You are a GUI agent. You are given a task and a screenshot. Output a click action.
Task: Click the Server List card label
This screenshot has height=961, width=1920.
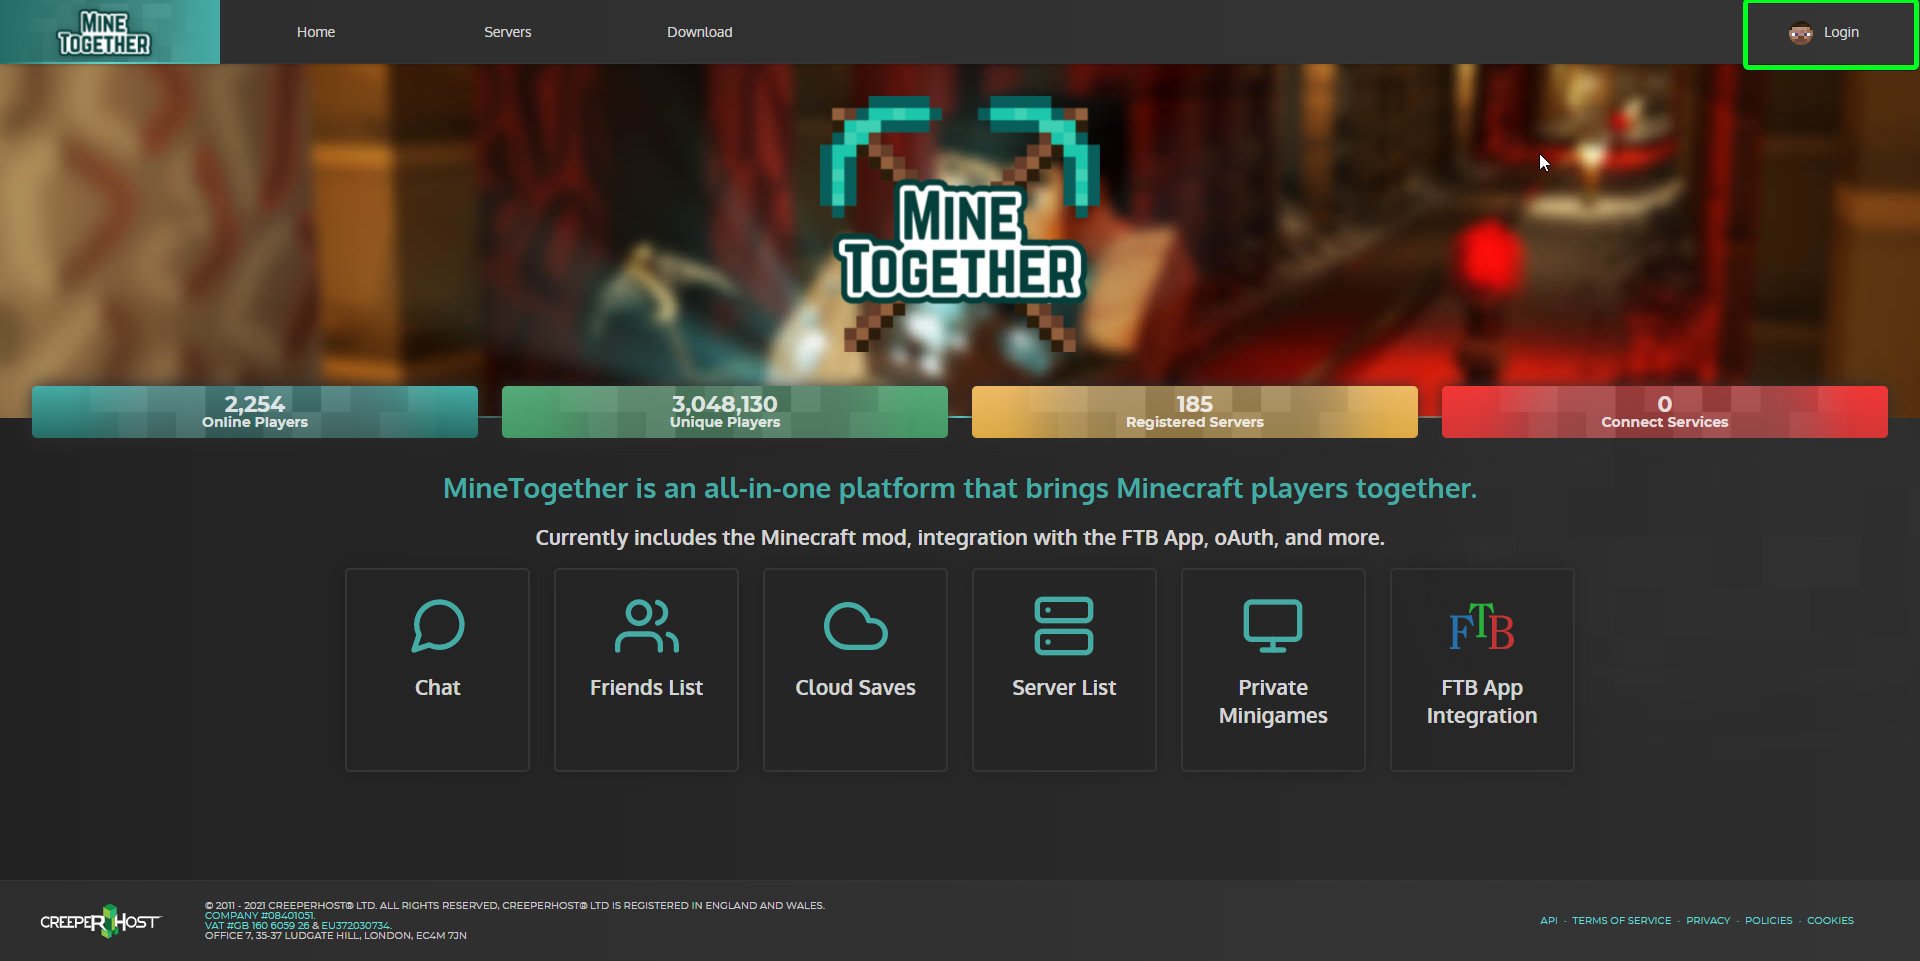(1064, 688)
